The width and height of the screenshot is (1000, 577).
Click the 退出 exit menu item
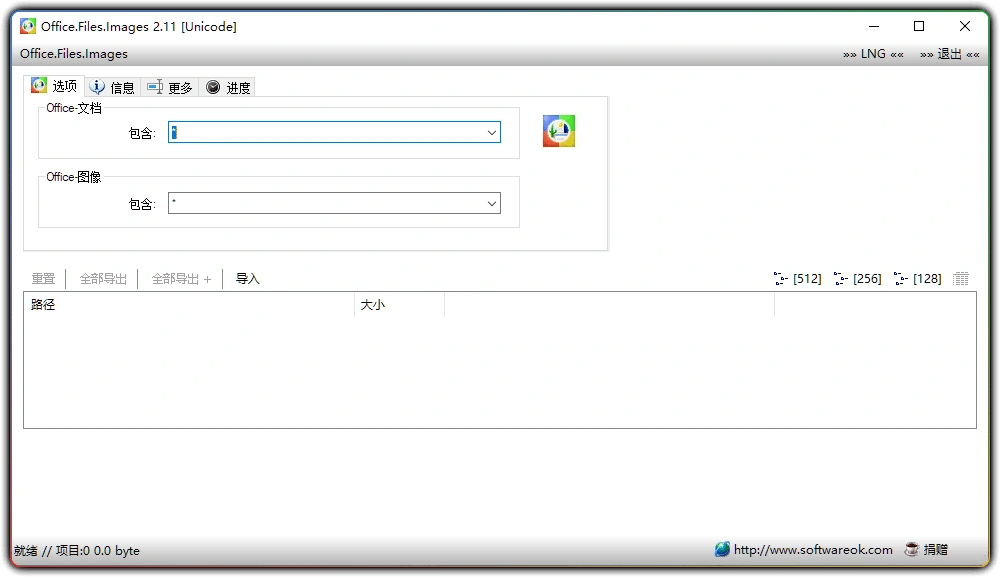tap(949, 54)
